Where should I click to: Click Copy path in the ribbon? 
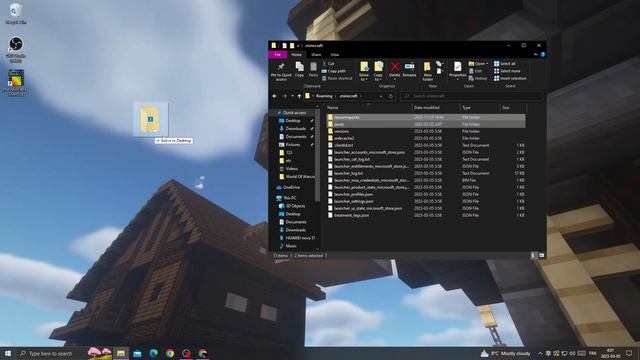334,71
